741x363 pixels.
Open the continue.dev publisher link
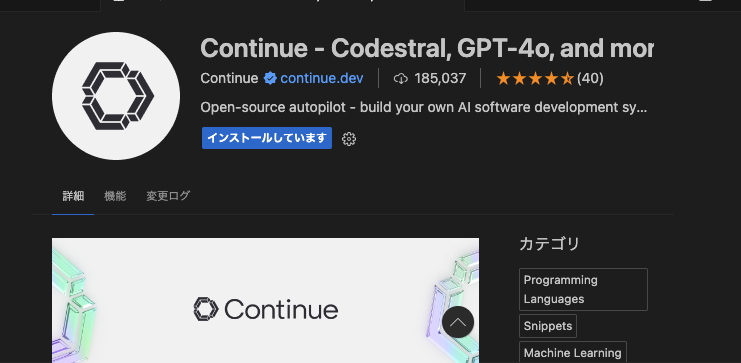322,78
